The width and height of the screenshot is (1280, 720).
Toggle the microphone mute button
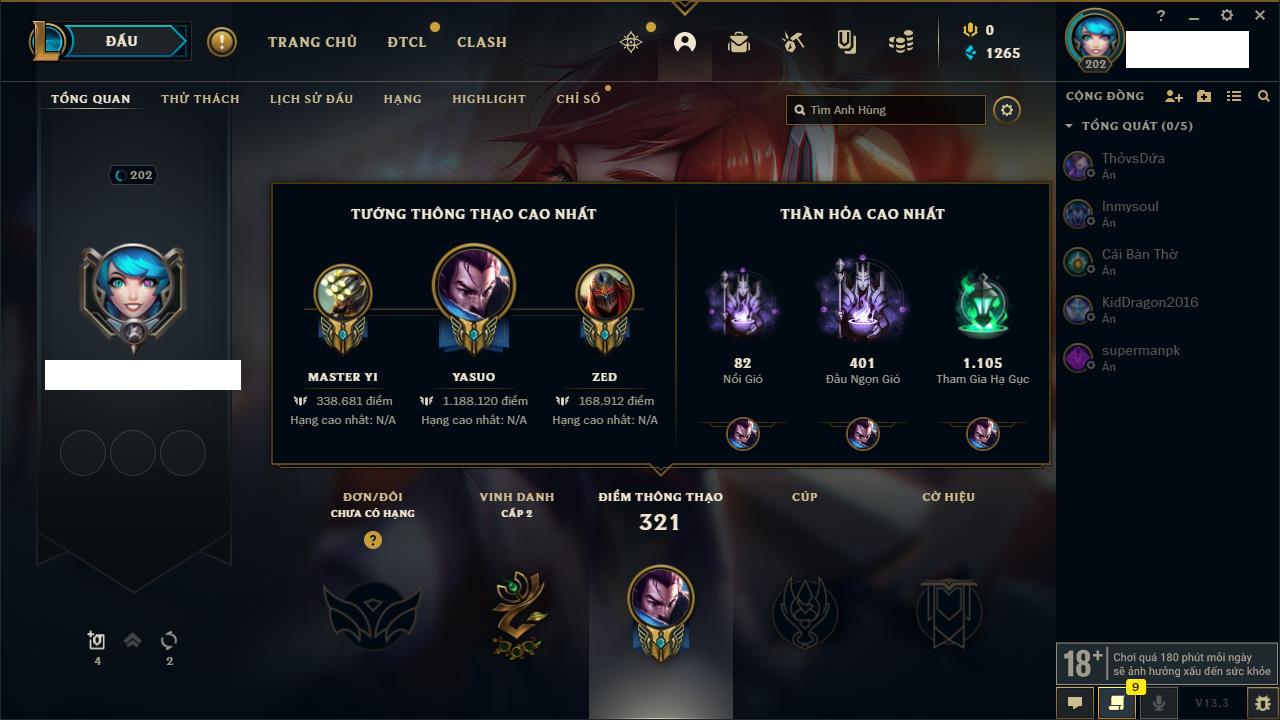click(1158, 702)
